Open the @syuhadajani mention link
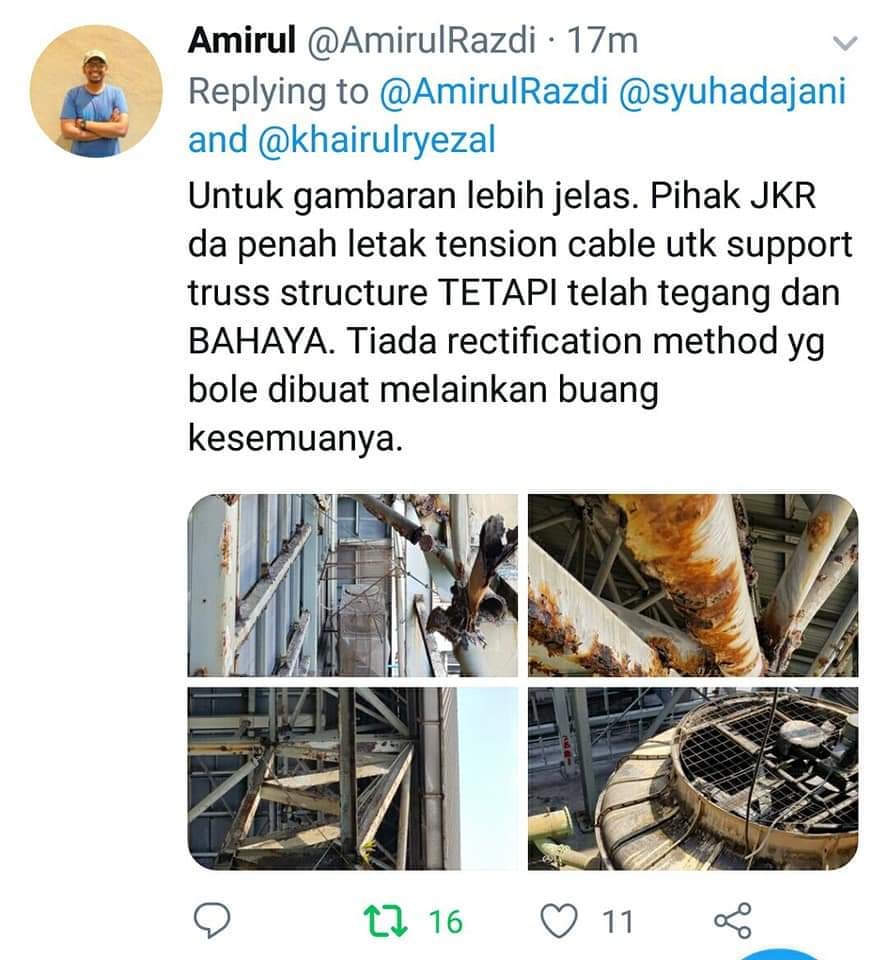This screenshot has width=888, height=960. (x=732, y=92)
